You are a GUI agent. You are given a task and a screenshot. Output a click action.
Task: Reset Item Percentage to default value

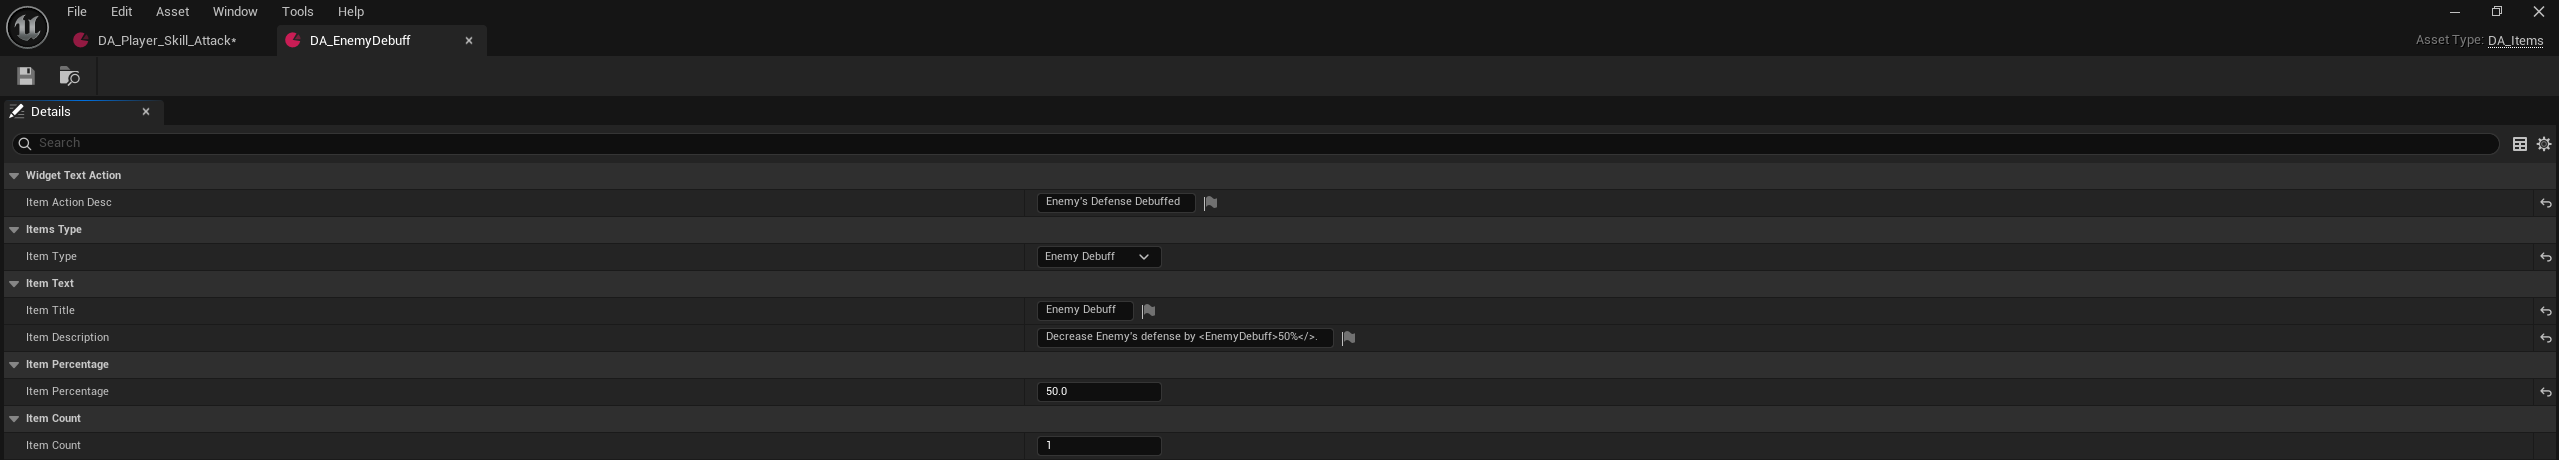[x=2545, y=392]
